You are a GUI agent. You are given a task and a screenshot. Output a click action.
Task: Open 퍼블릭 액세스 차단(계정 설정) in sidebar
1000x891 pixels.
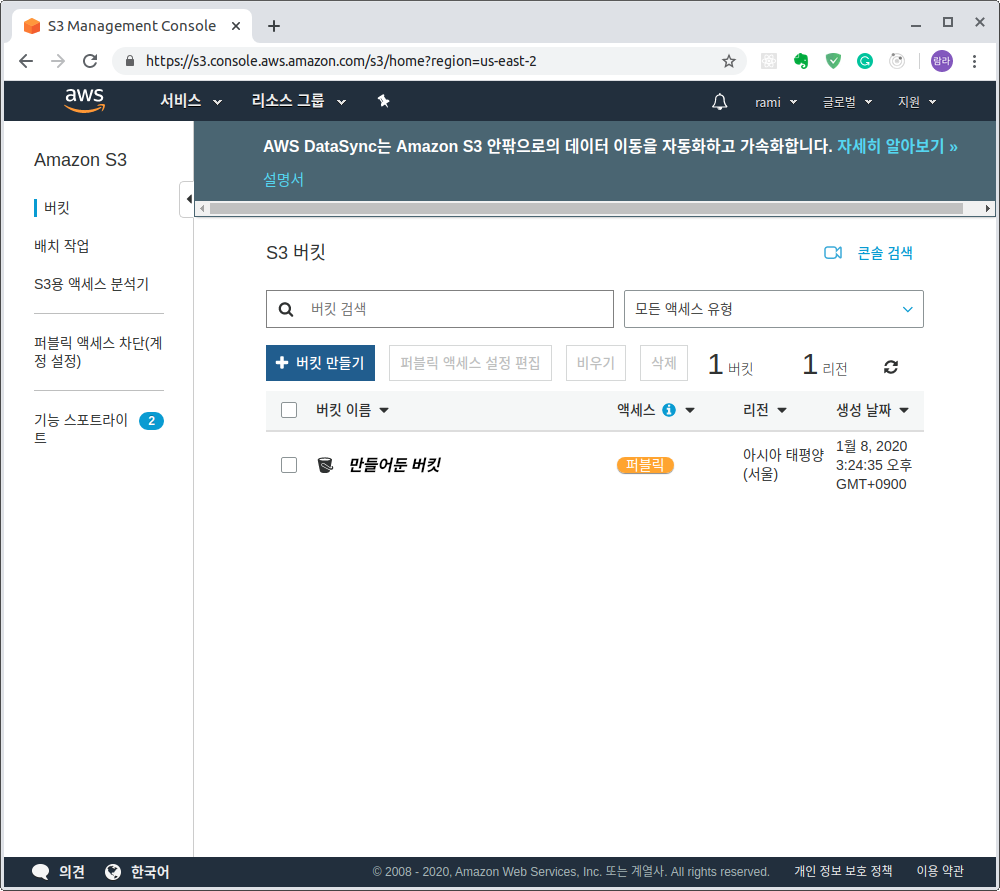pos(98,352)
